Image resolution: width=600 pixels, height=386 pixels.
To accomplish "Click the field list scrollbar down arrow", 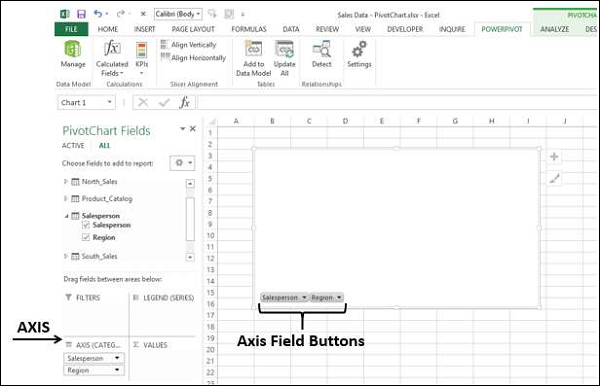I will [x=190, y=257].
